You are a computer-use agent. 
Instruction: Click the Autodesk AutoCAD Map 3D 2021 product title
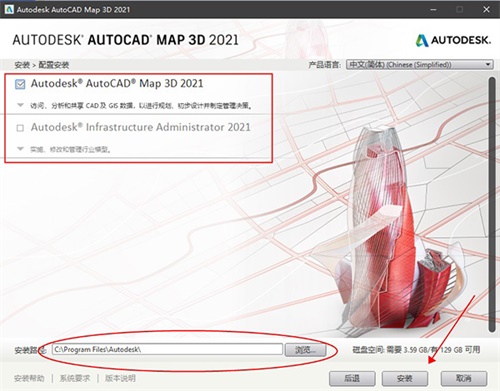[x=117, y=83]
